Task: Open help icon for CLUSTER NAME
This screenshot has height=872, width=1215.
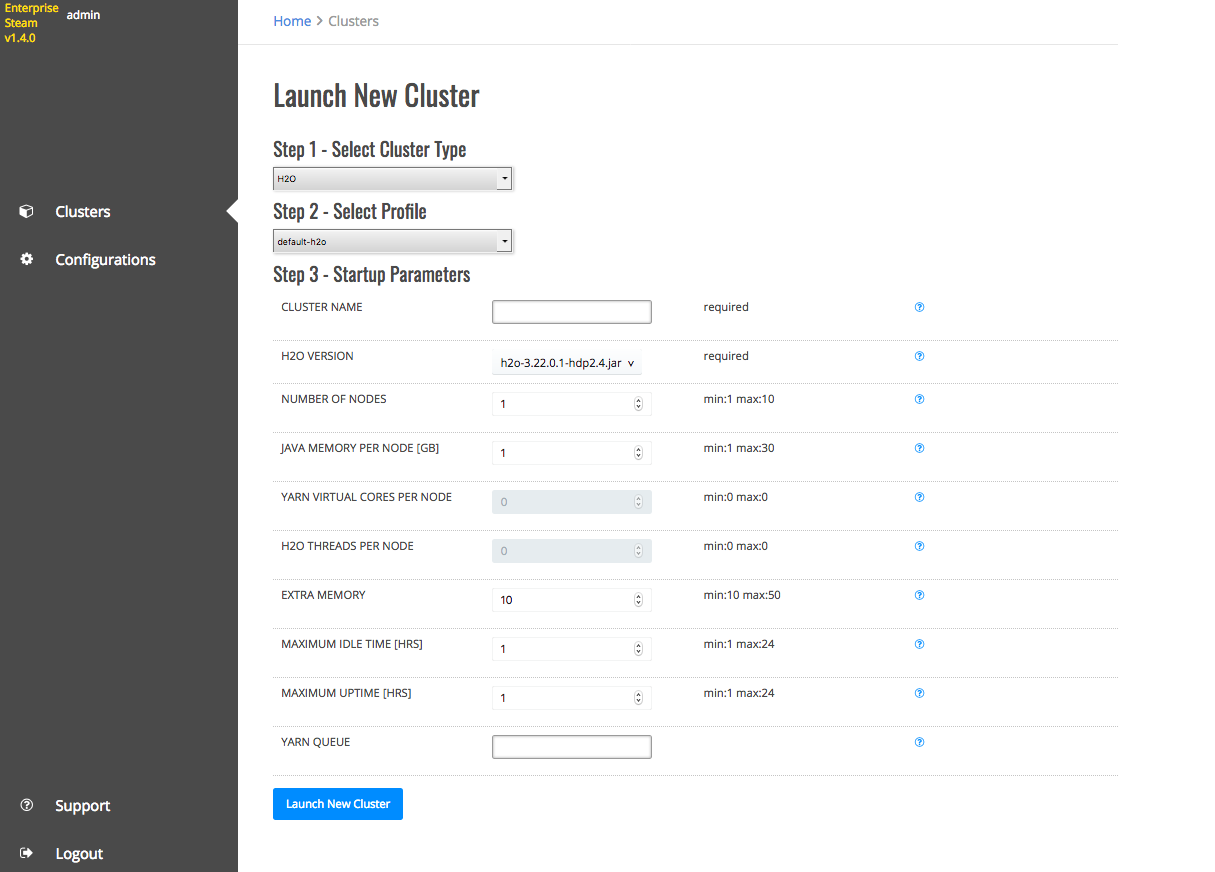Action: (919, 307)
